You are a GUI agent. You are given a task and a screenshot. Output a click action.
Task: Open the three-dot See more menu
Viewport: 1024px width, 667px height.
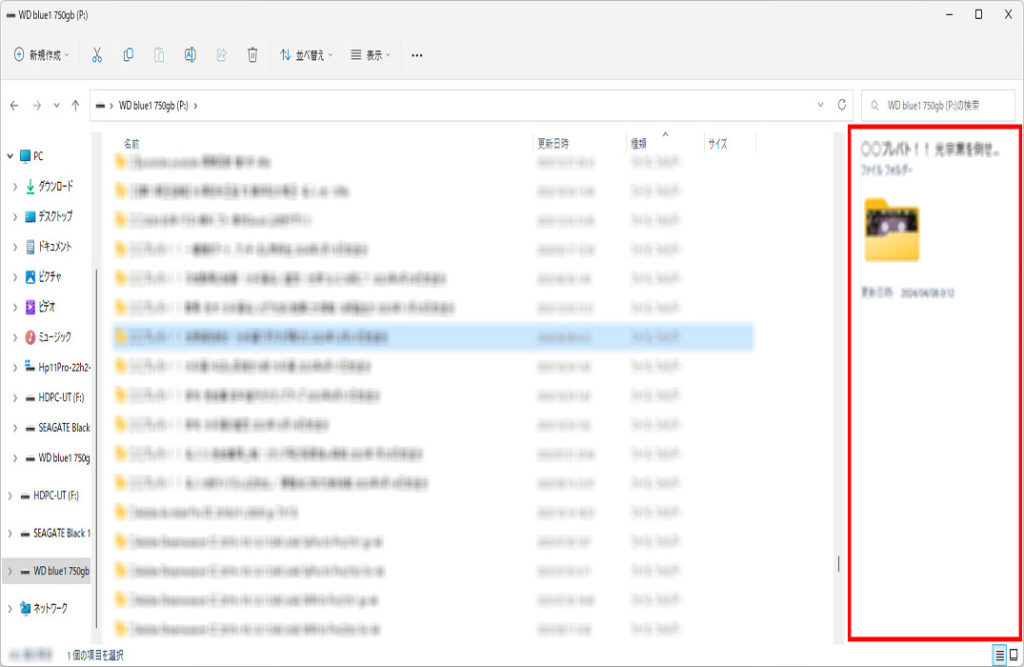point(417,55)
